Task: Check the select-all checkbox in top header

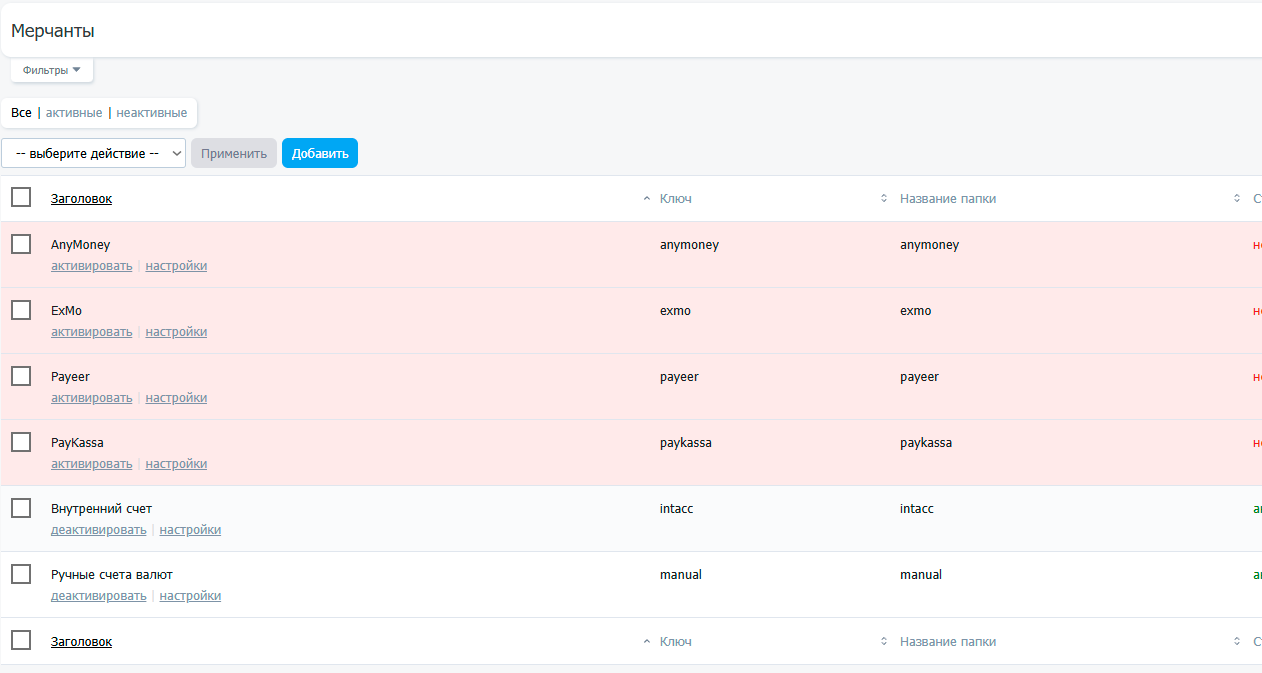Action: (21, 197)
